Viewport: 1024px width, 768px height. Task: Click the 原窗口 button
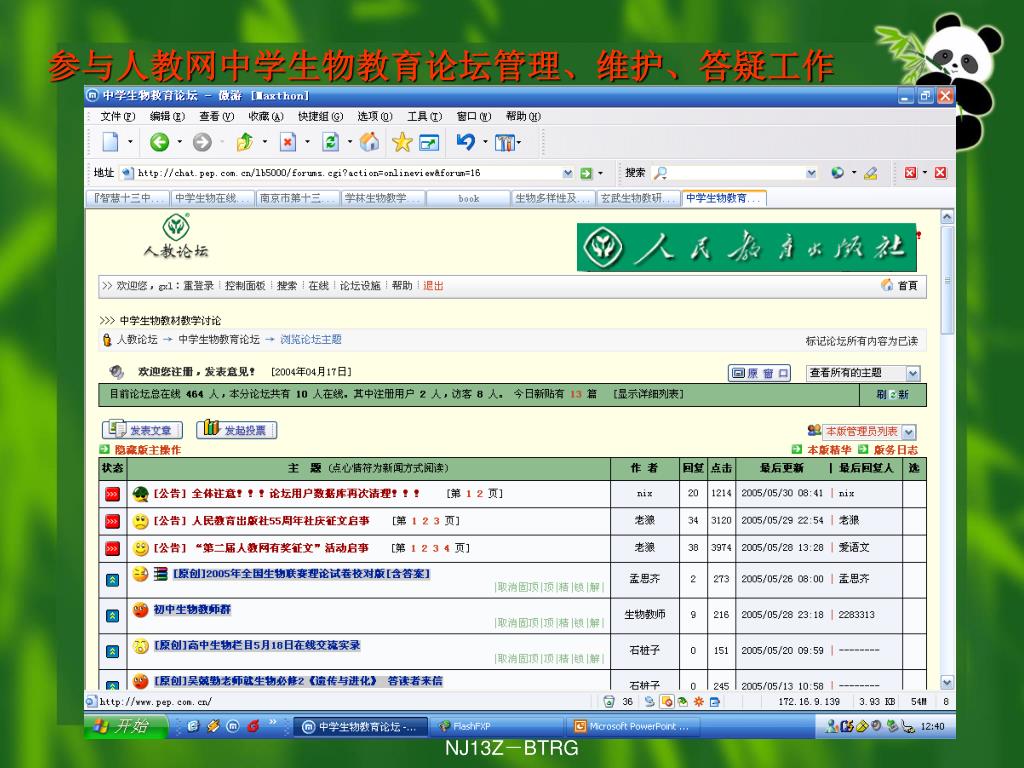[760, 373]
